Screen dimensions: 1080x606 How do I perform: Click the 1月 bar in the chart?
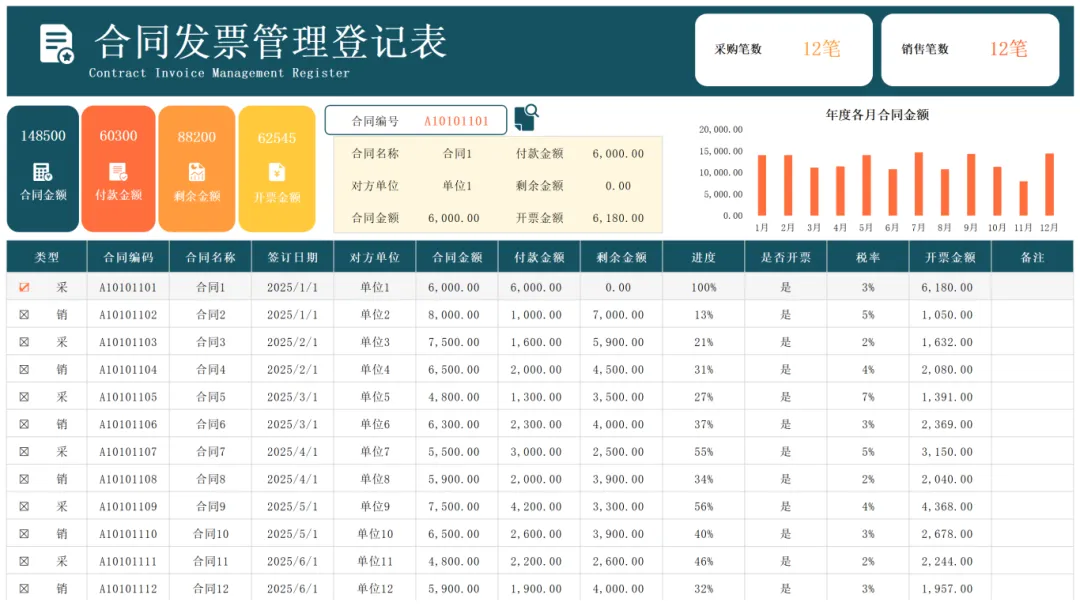pos(762,185)
